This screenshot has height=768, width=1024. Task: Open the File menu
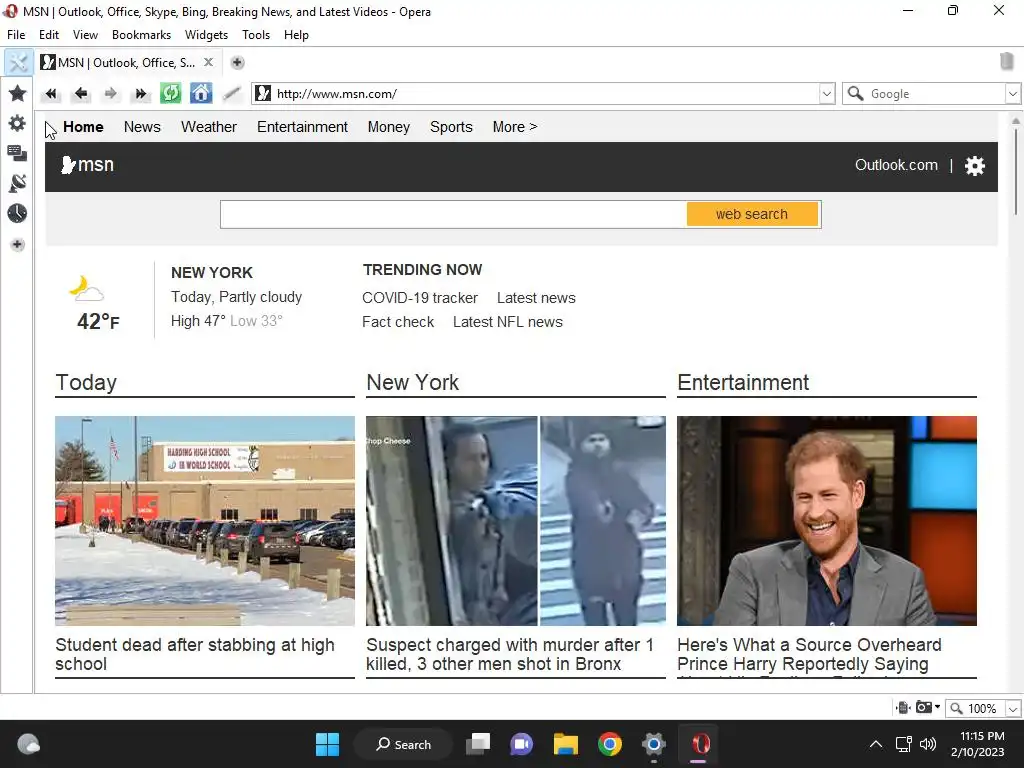pyautogui.click(x=16, y=35)
